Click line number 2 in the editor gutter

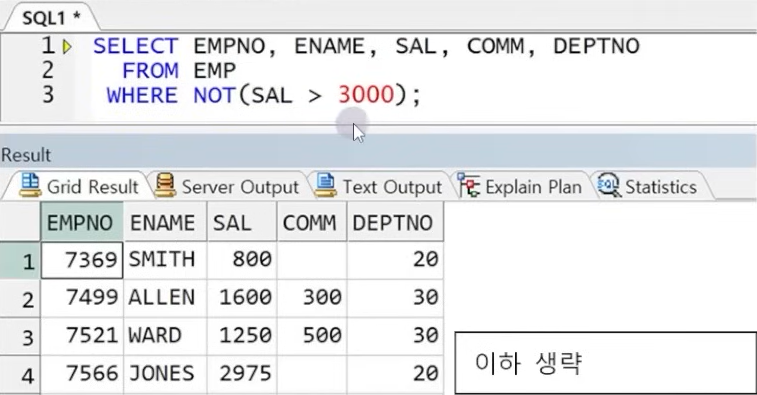coord(47,71)
